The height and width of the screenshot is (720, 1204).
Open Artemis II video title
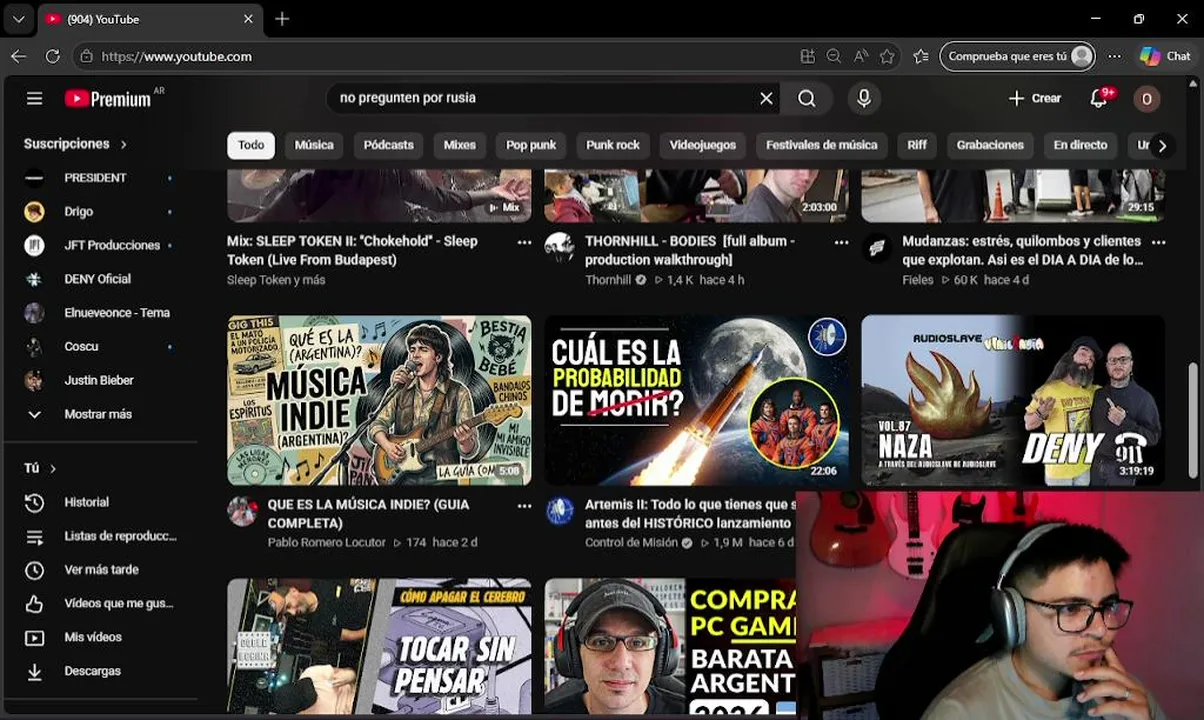point(689,514)
